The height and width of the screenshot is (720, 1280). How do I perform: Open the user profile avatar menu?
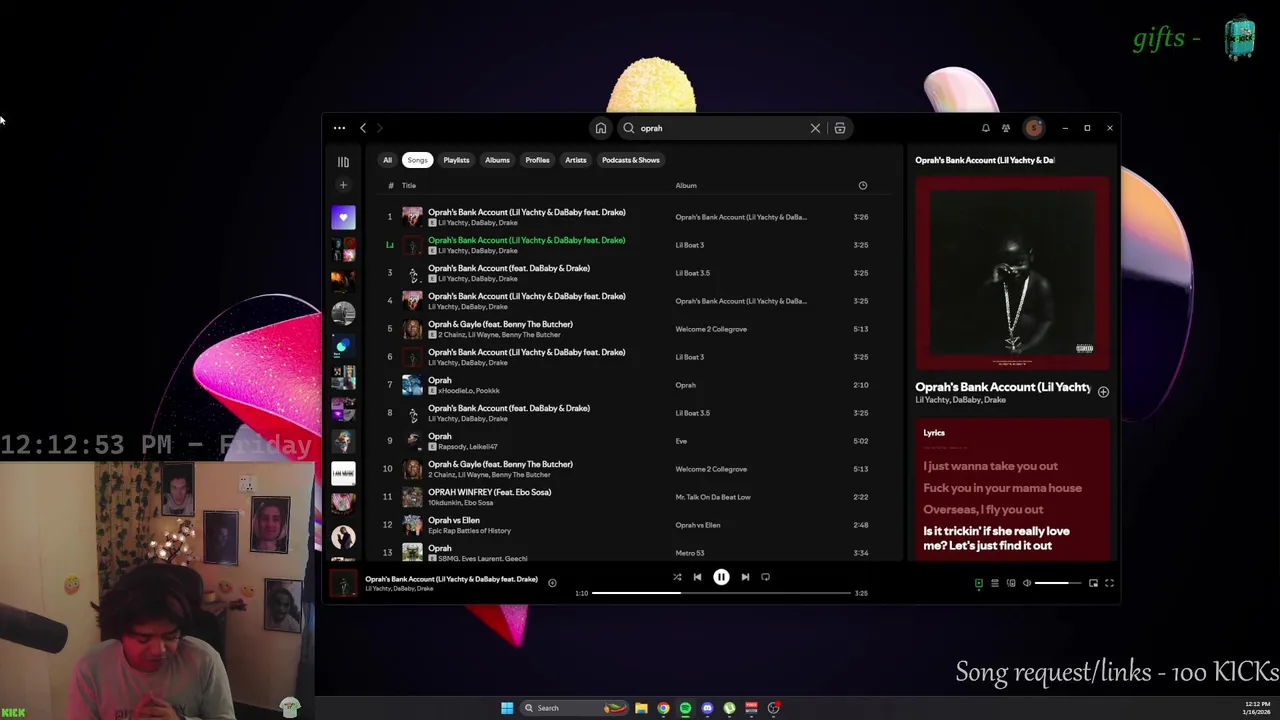point(1034,128)
